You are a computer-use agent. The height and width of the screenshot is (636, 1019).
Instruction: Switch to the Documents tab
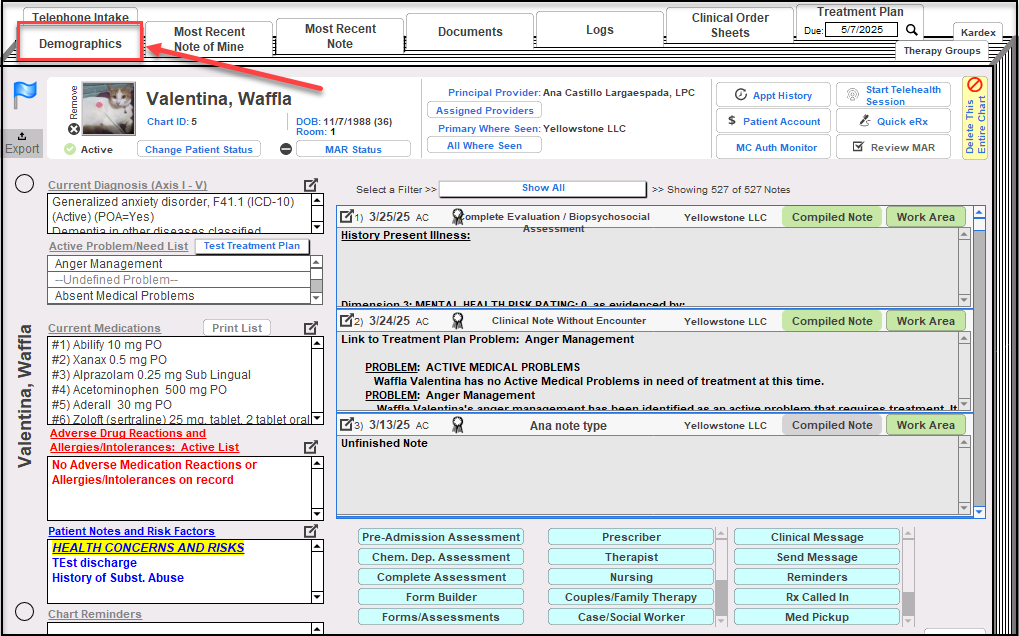pos(470,32)
